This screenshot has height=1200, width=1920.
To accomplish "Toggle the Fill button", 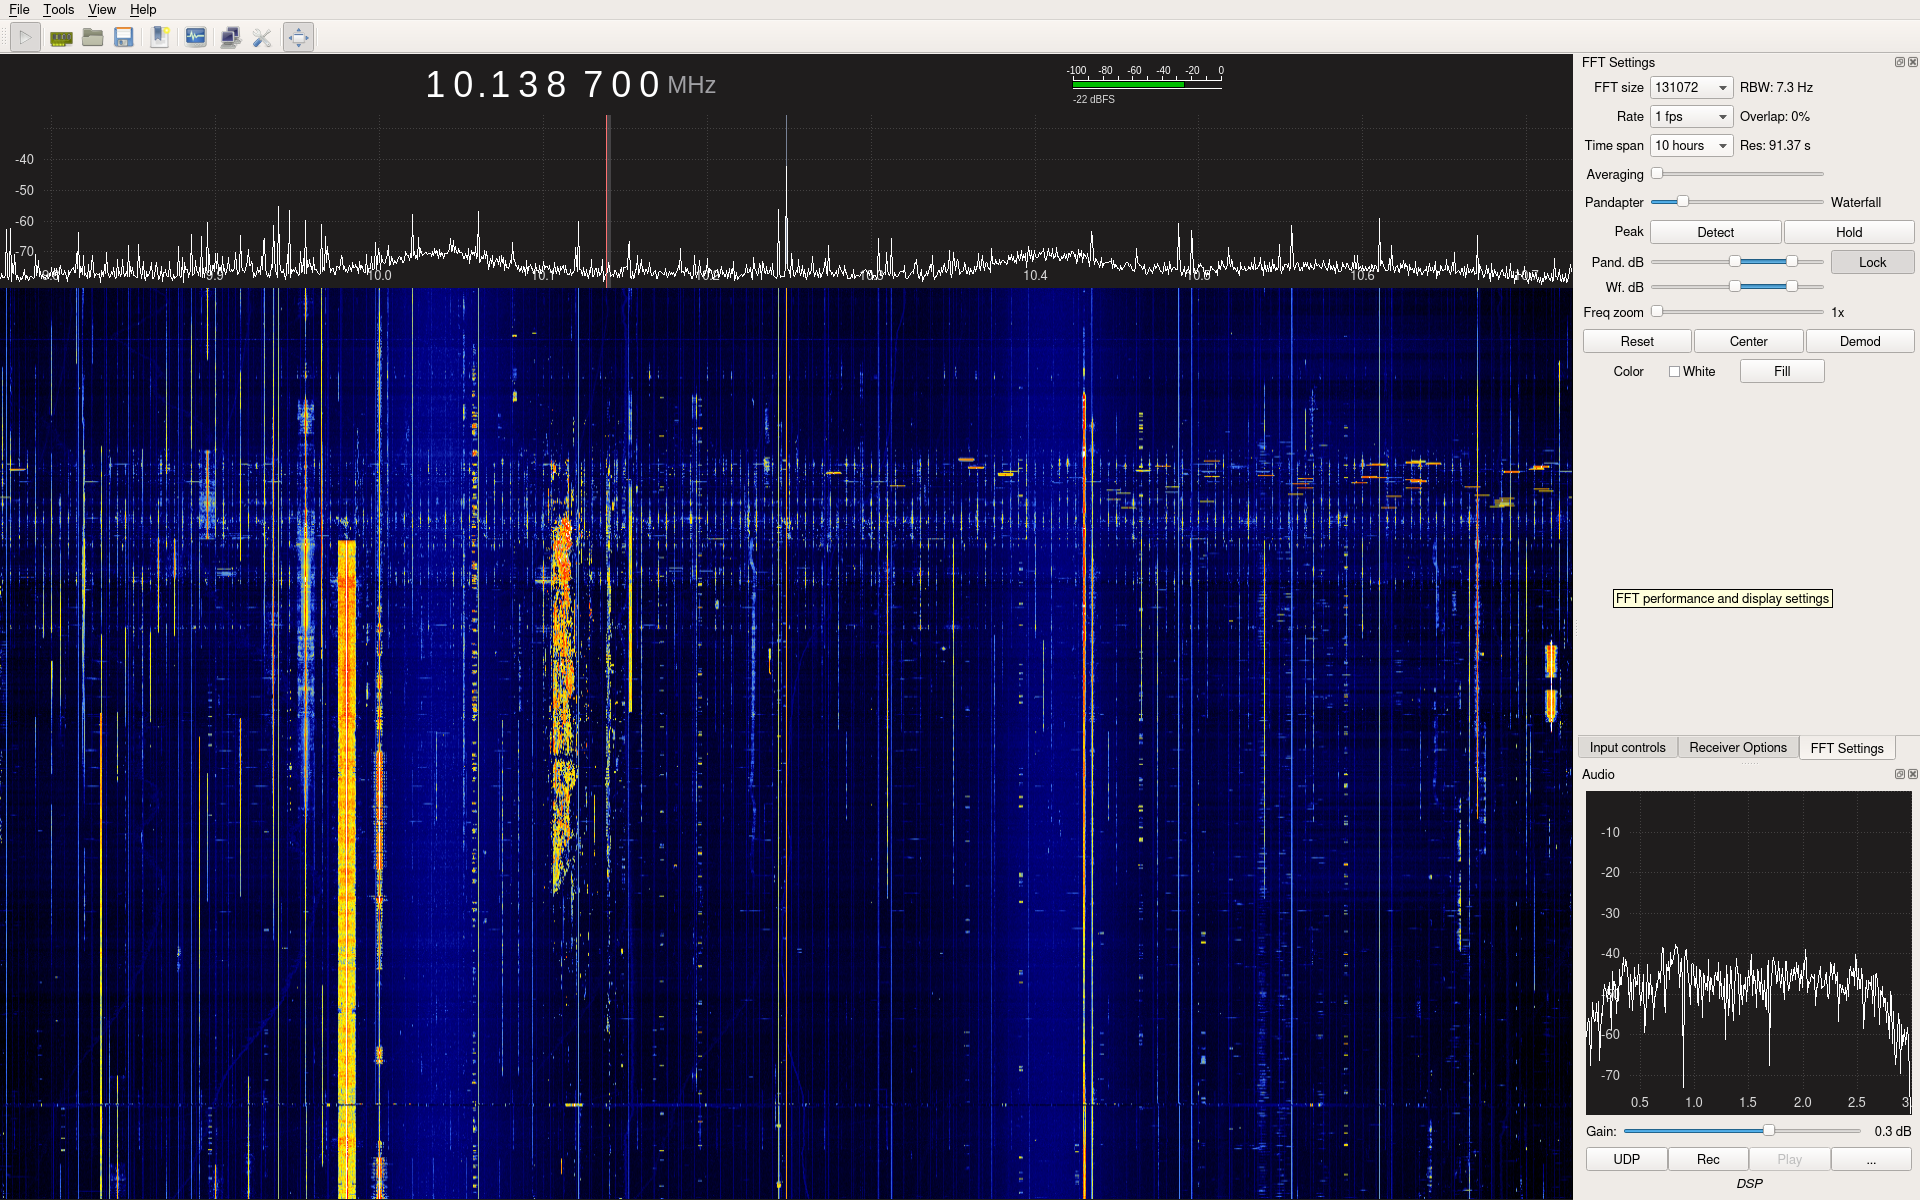I will [x=1782, y=371].
